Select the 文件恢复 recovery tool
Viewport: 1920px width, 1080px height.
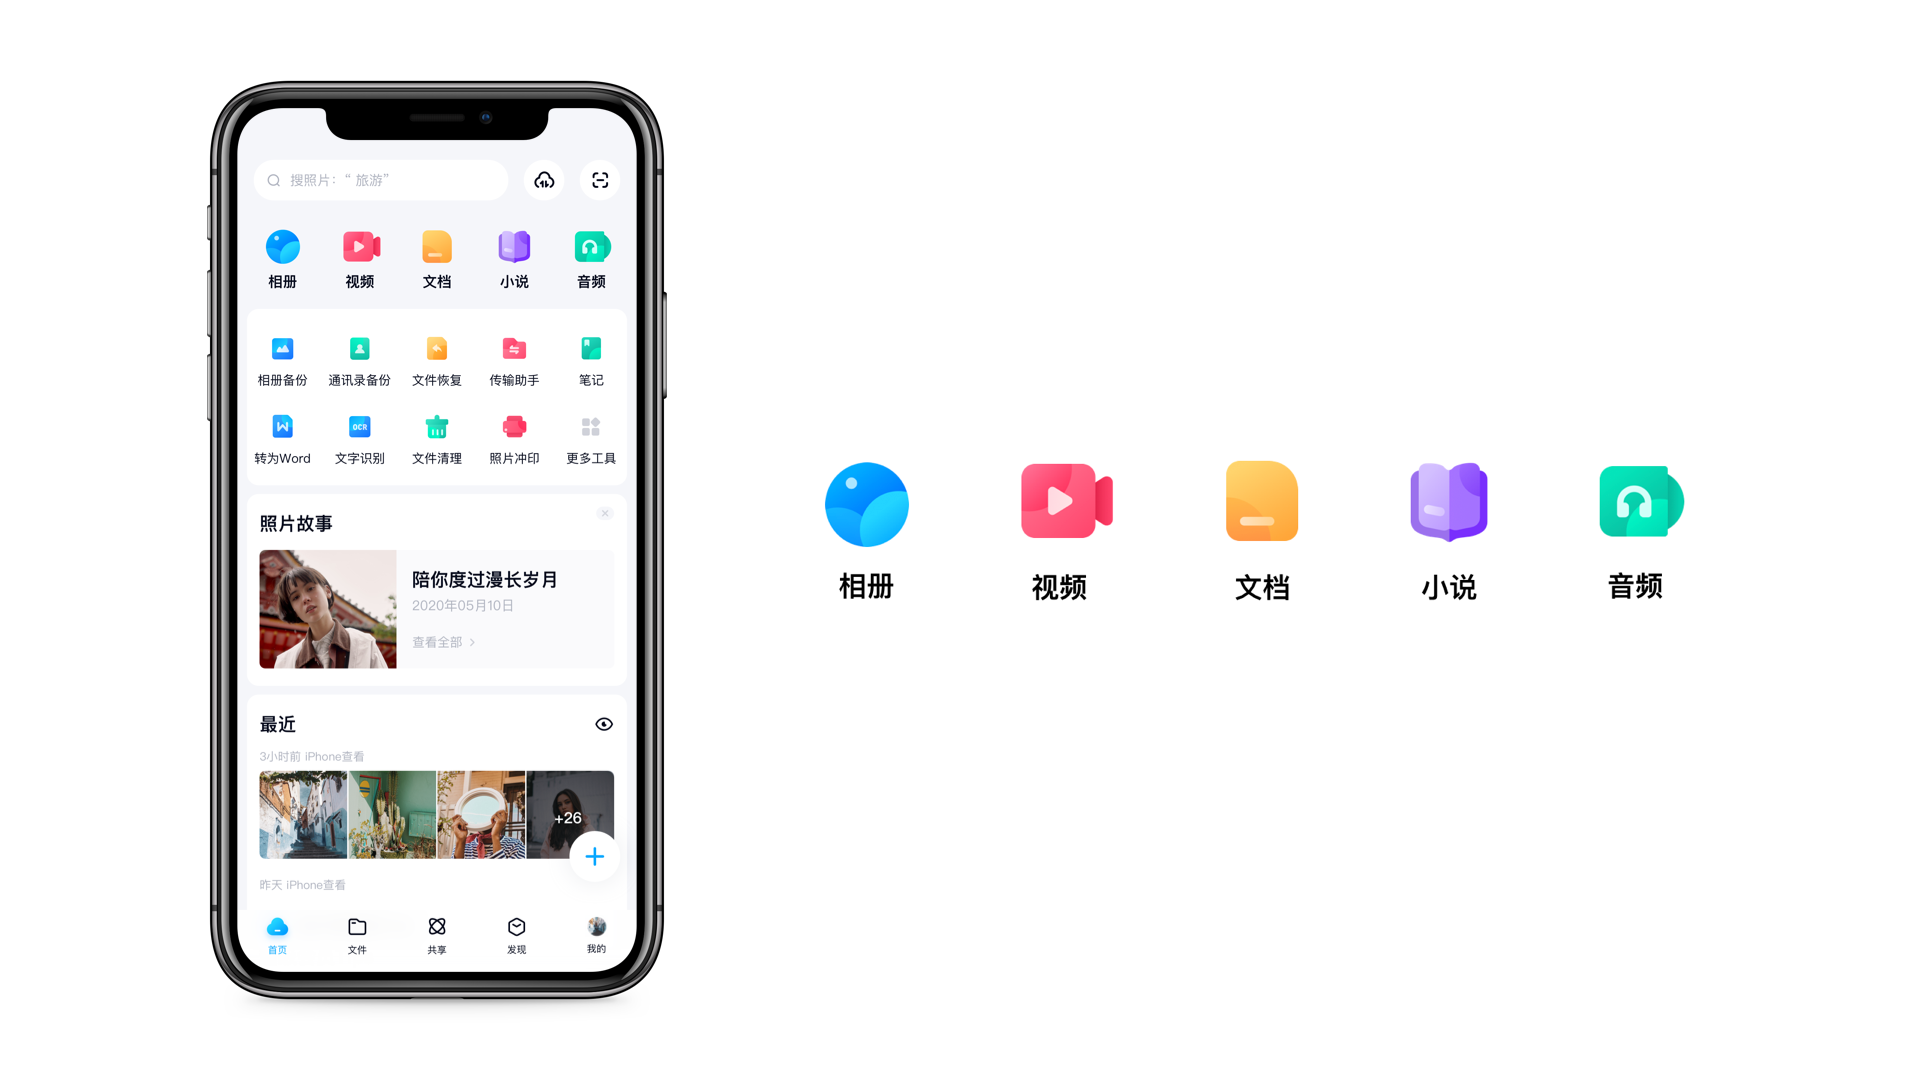(x=434, y=356)
